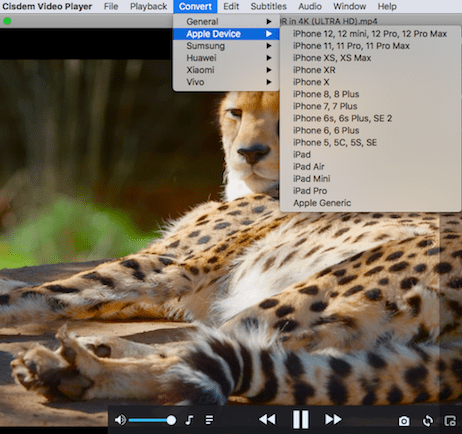Select Apple Generic option
Viewport: 462px width, 434px height.
[x=371, y=203]
